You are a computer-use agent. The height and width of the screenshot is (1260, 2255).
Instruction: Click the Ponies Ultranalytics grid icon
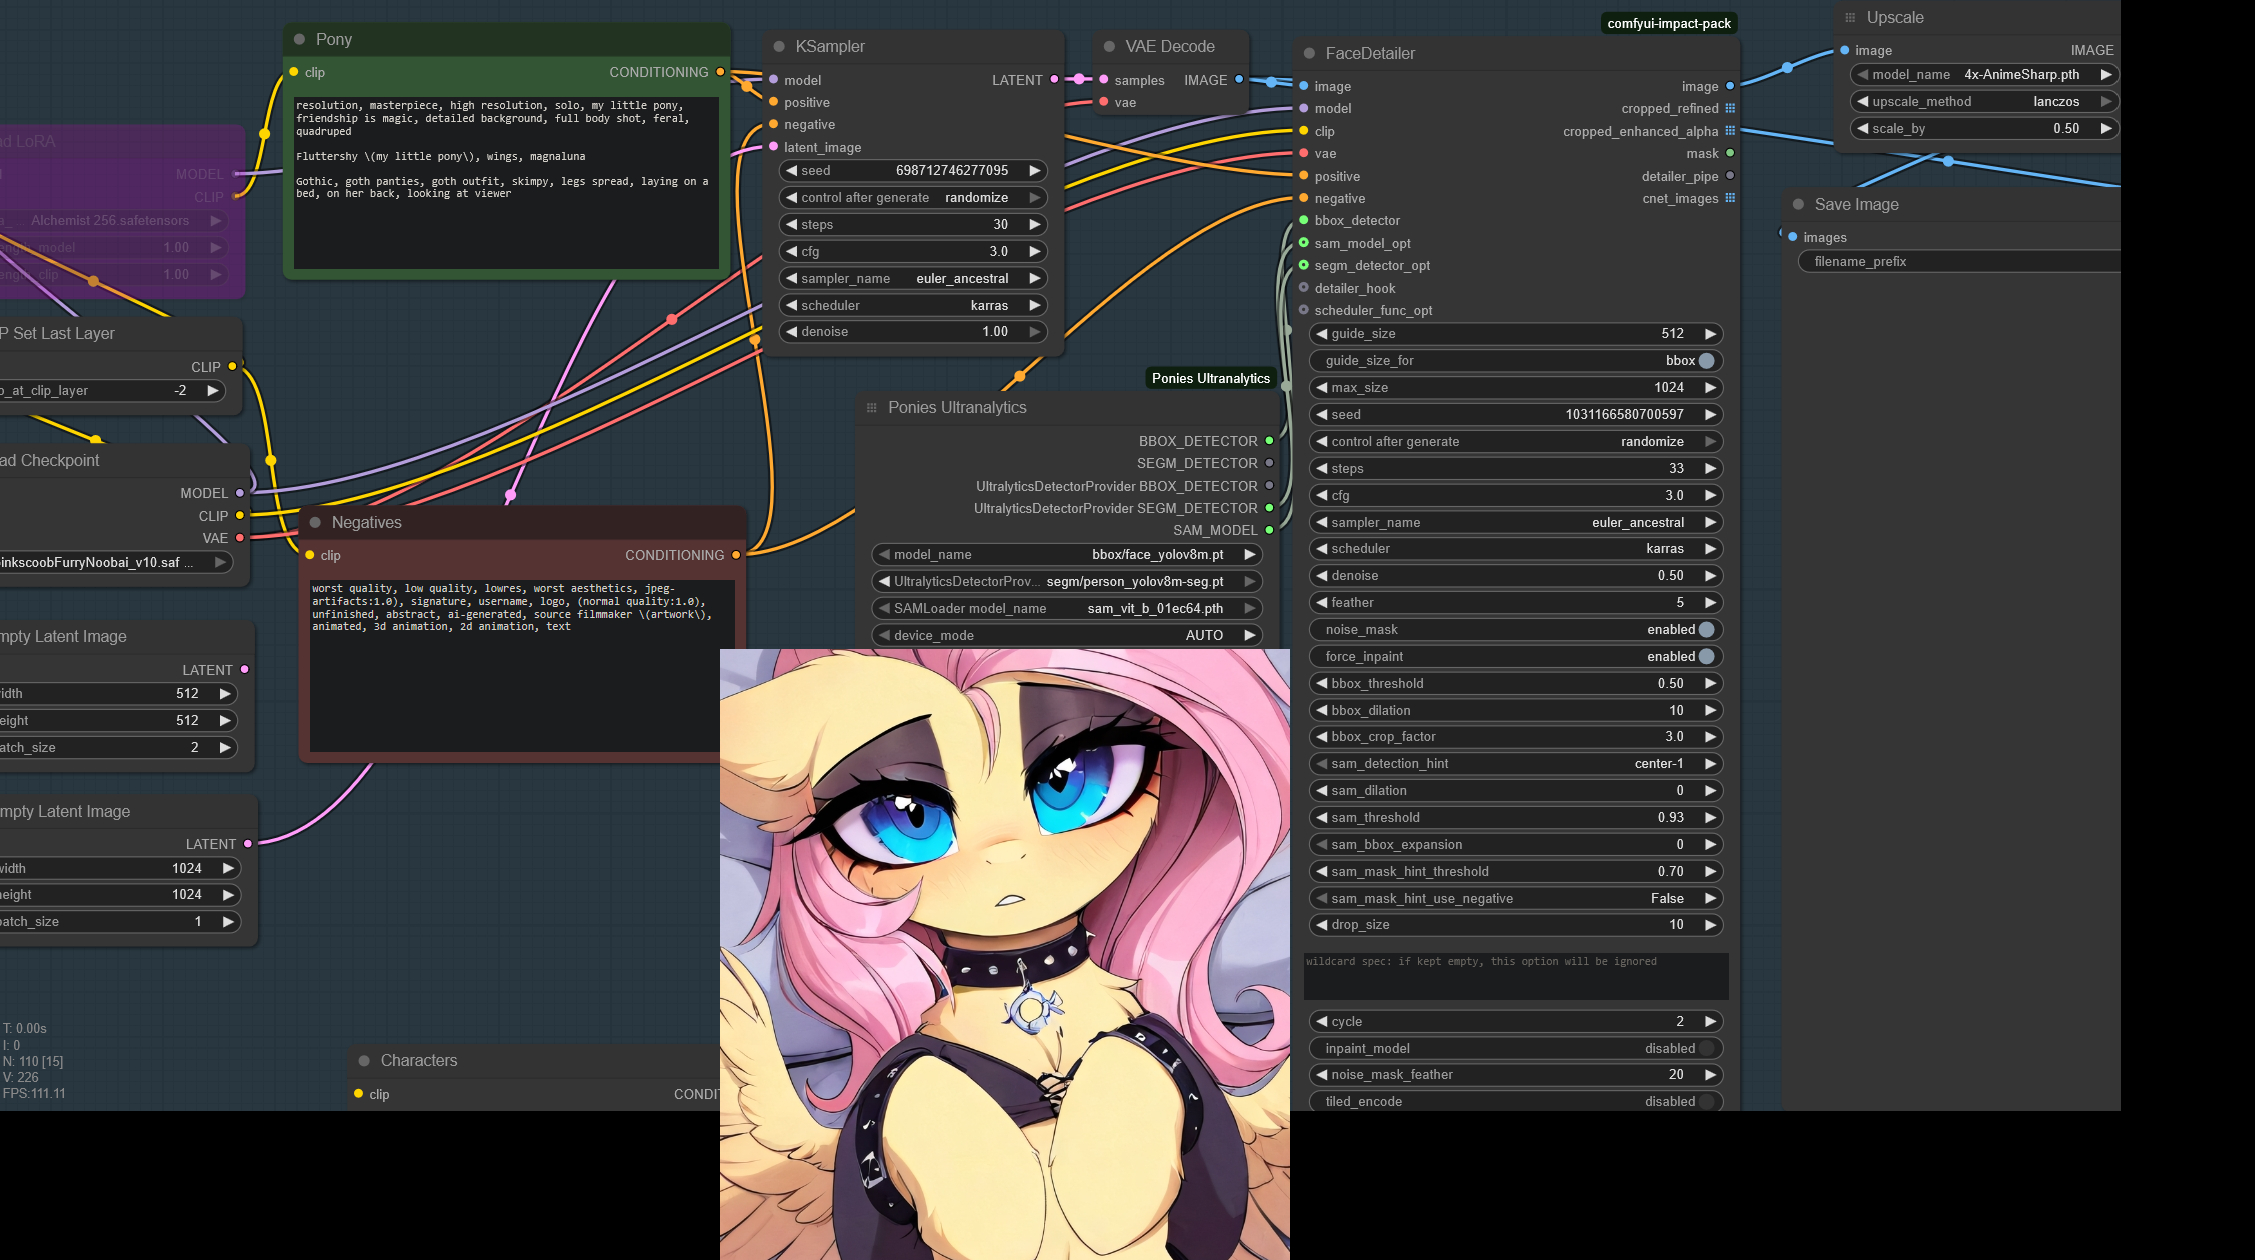pos(871,408)
